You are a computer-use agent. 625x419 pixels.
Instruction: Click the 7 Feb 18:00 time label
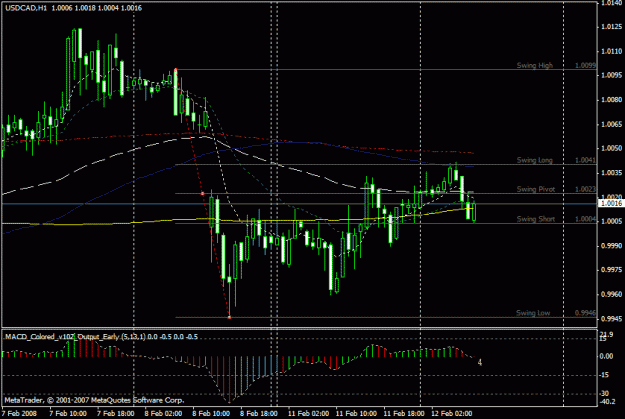click(116, 413)
